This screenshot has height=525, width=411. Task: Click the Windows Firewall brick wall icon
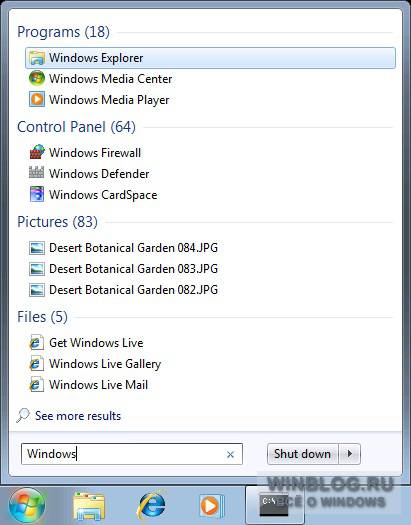(x=37, y=152)
